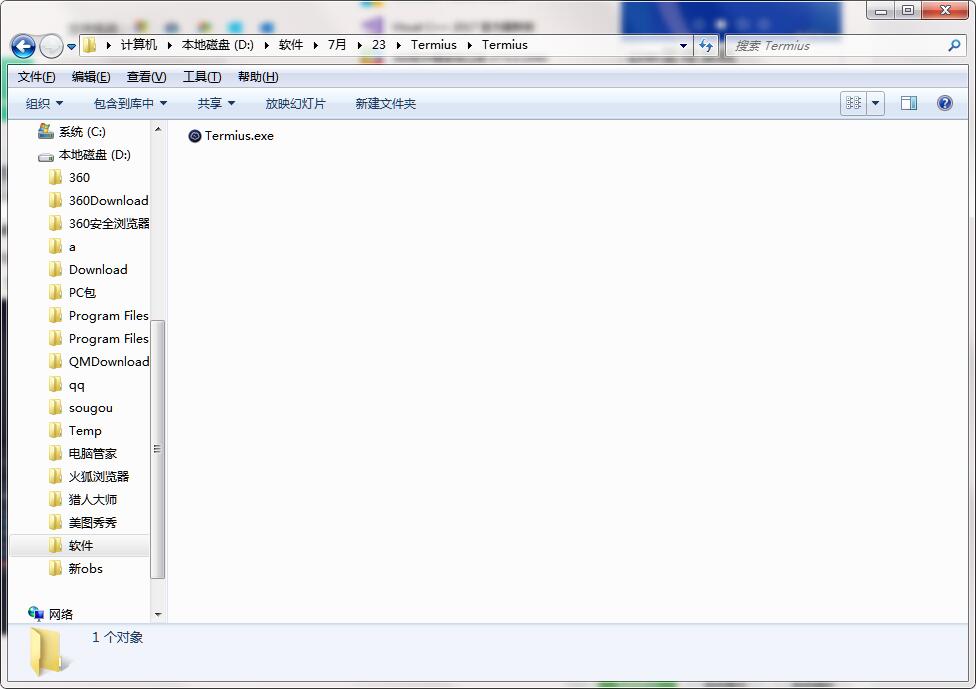The image size is (976, 689).
Task: Select 网络 in the navigation pane
Action: coord(60,614)
